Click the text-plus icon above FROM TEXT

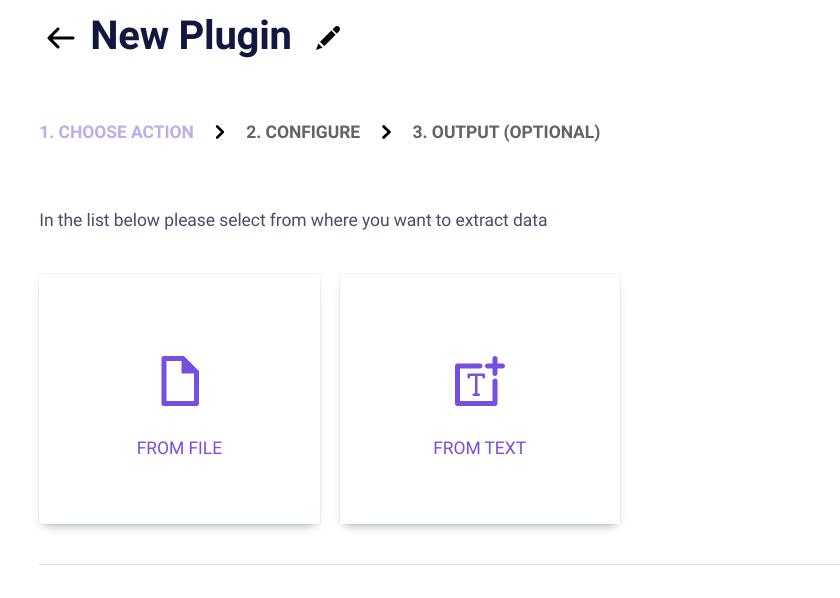click(480, 381)
